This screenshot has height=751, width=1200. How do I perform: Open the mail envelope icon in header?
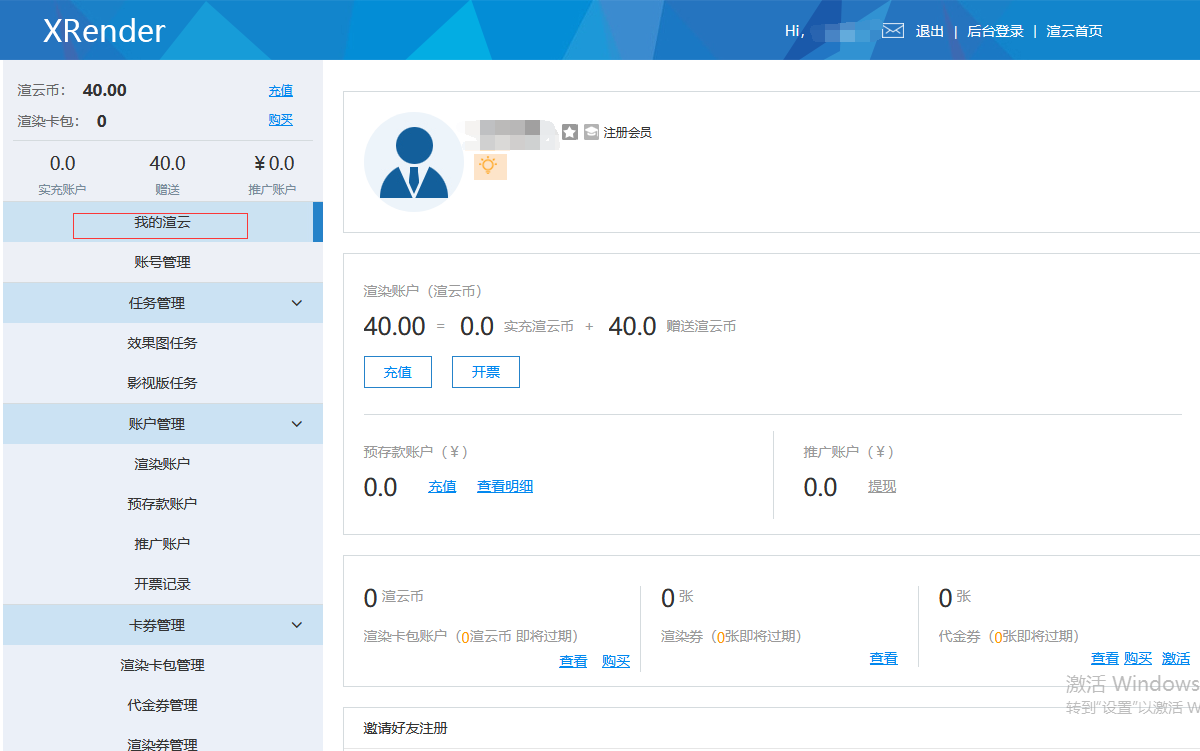(893, 31)
